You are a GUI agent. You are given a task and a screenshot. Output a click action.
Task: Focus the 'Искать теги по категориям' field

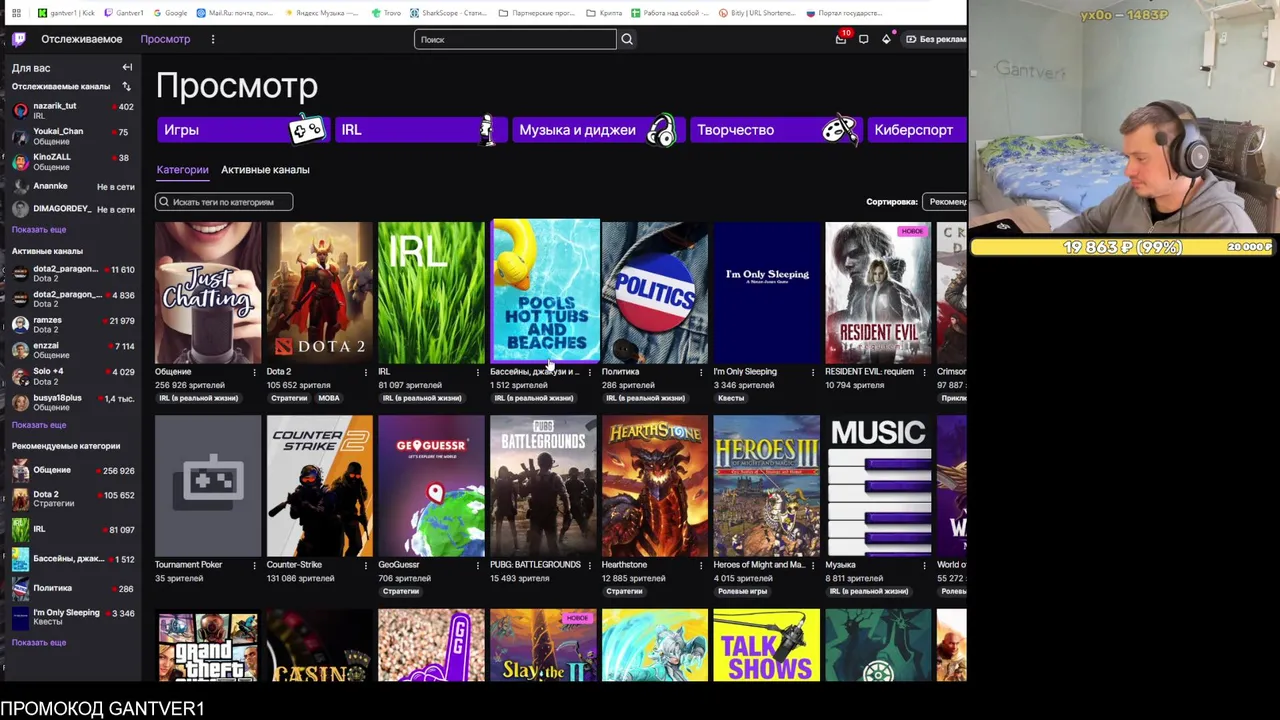click(224, 202)
